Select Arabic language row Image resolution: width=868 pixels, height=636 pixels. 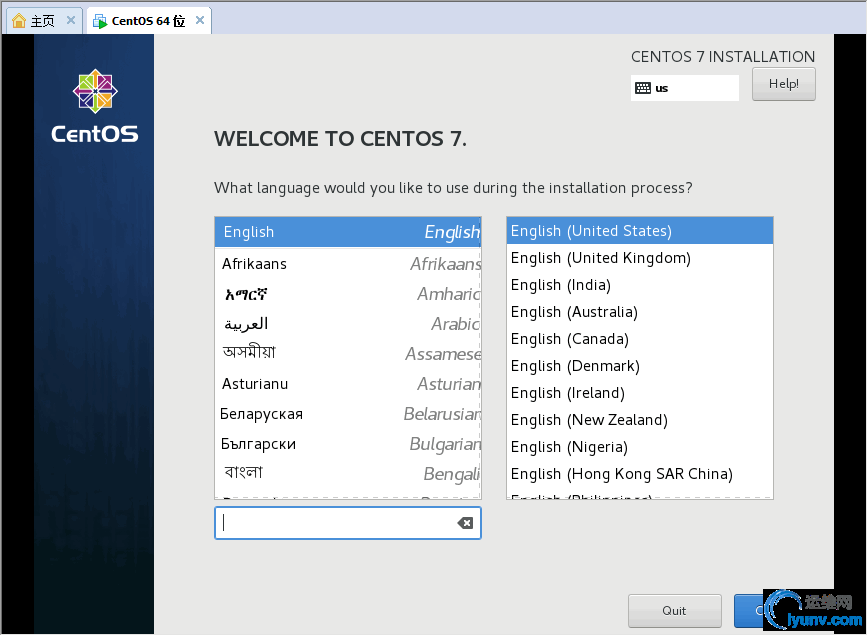(x=348, y=324)
